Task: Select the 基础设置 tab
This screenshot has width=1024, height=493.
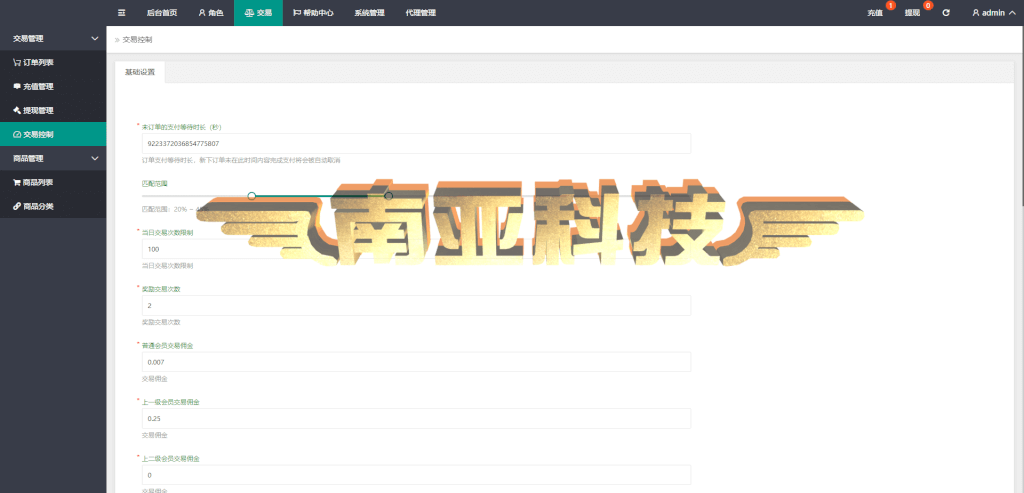Action: click(140, 72)
